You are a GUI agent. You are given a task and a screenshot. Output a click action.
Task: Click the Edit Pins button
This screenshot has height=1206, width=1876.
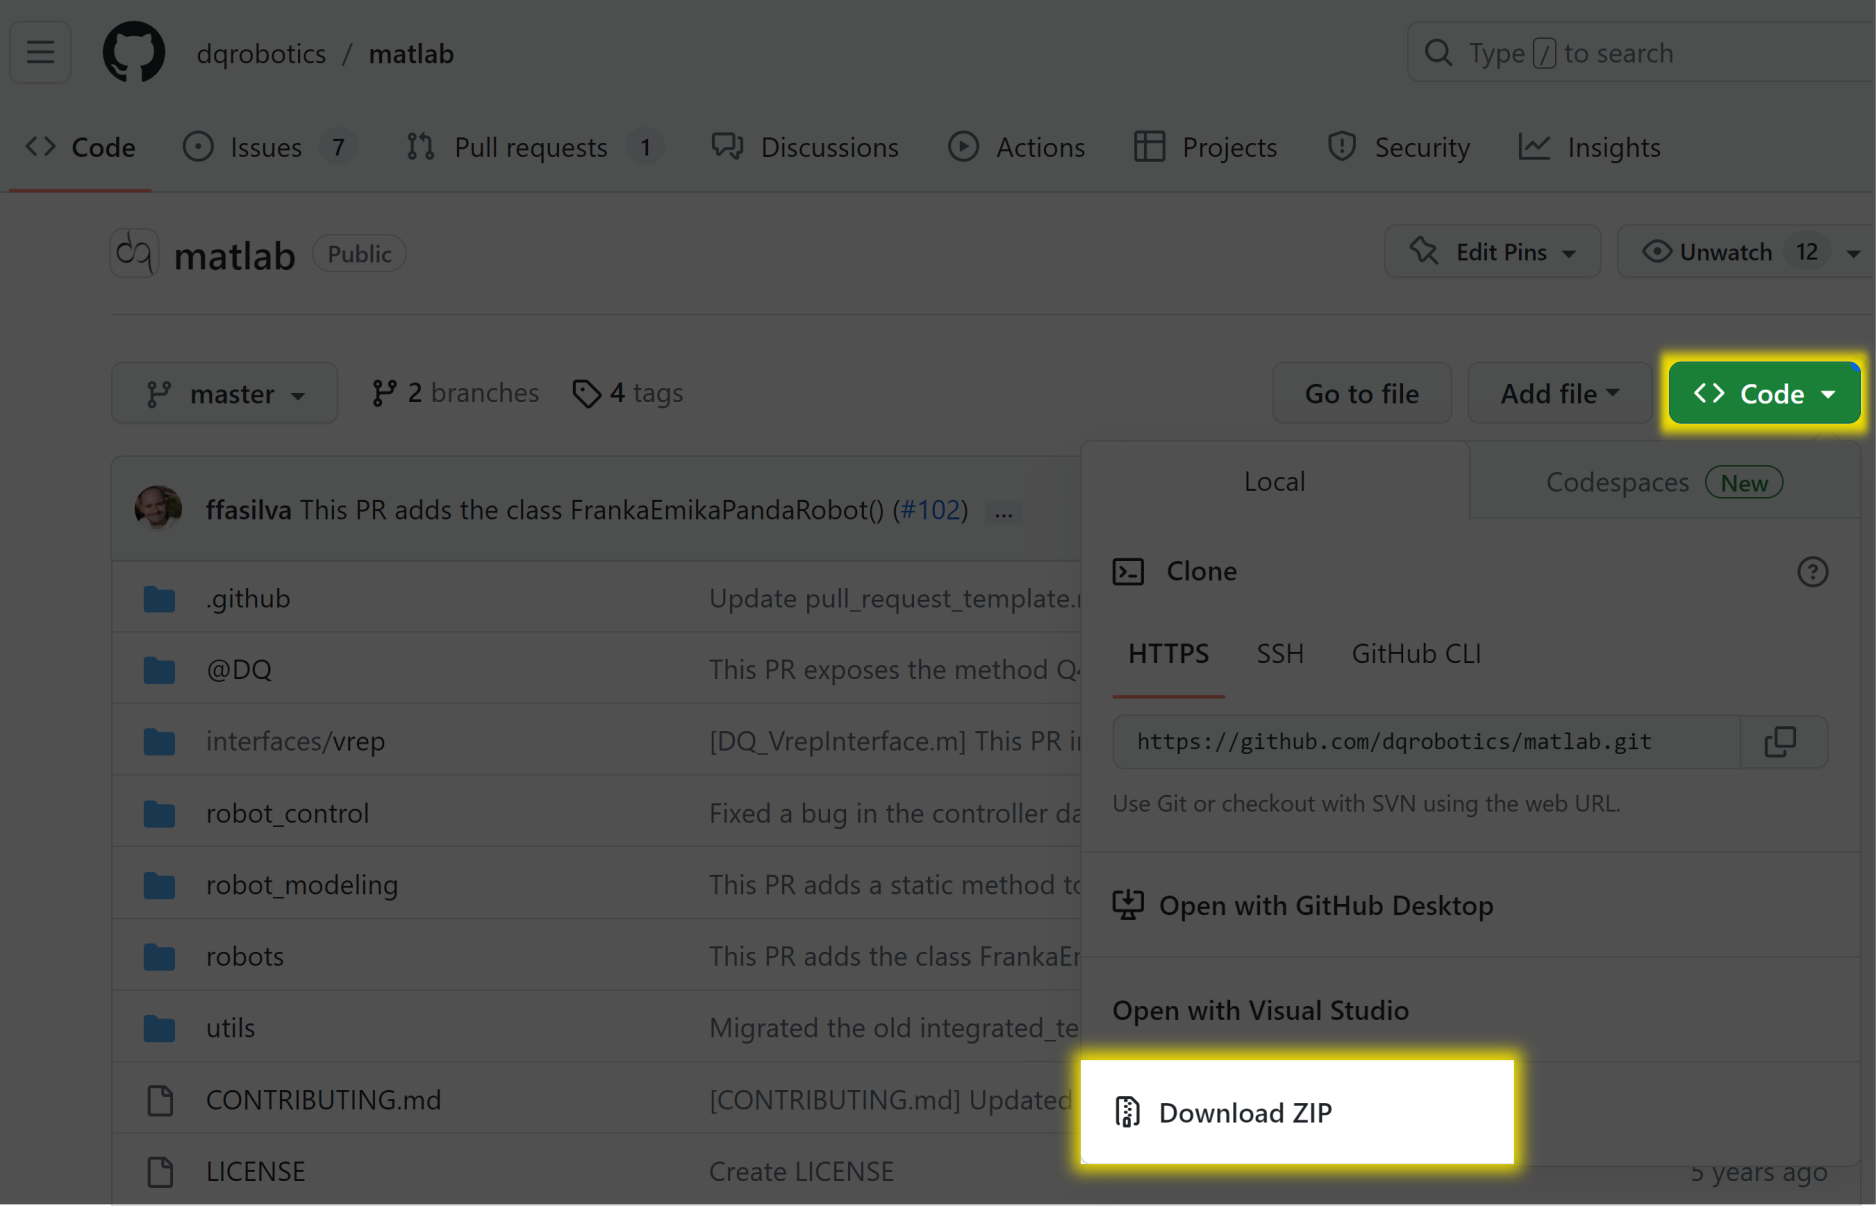click(x=1492, y=251)
